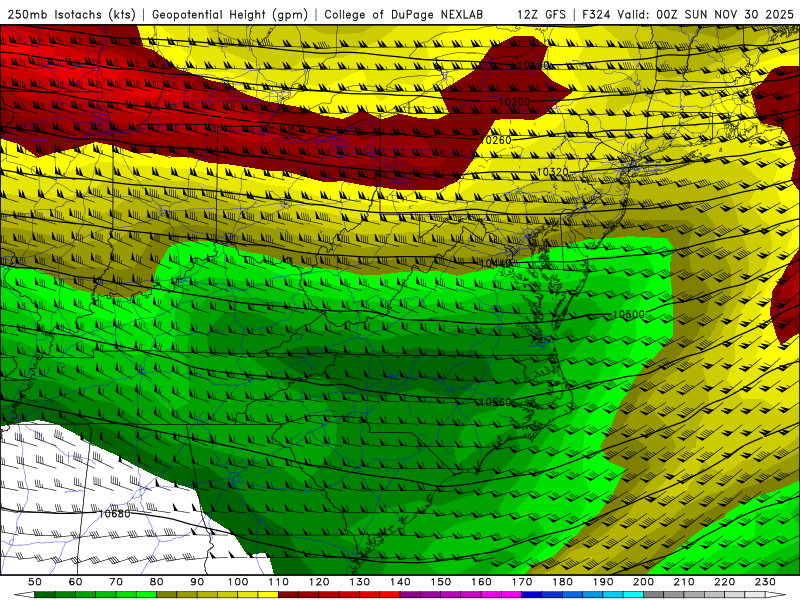
Task: Click the colorbar value 200
Action: (644, 582)
